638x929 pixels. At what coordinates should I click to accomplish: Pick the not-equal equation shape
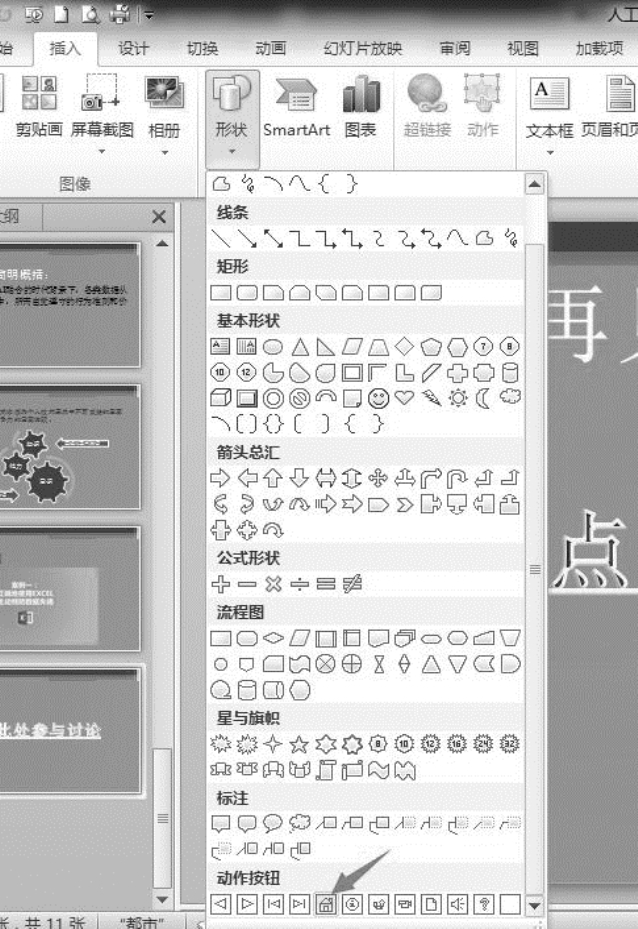[x=352, y=584]
